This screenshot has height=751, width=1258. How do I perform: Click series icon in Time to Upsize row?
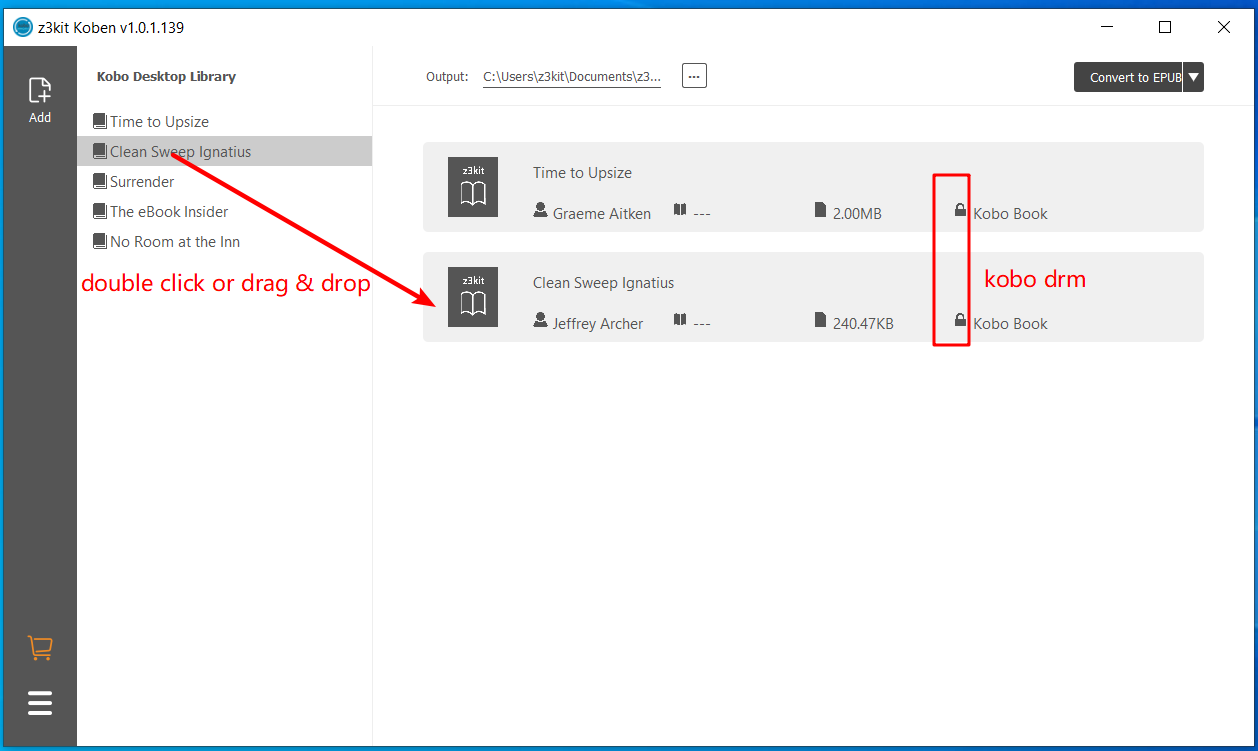click(x=680, y=210)
